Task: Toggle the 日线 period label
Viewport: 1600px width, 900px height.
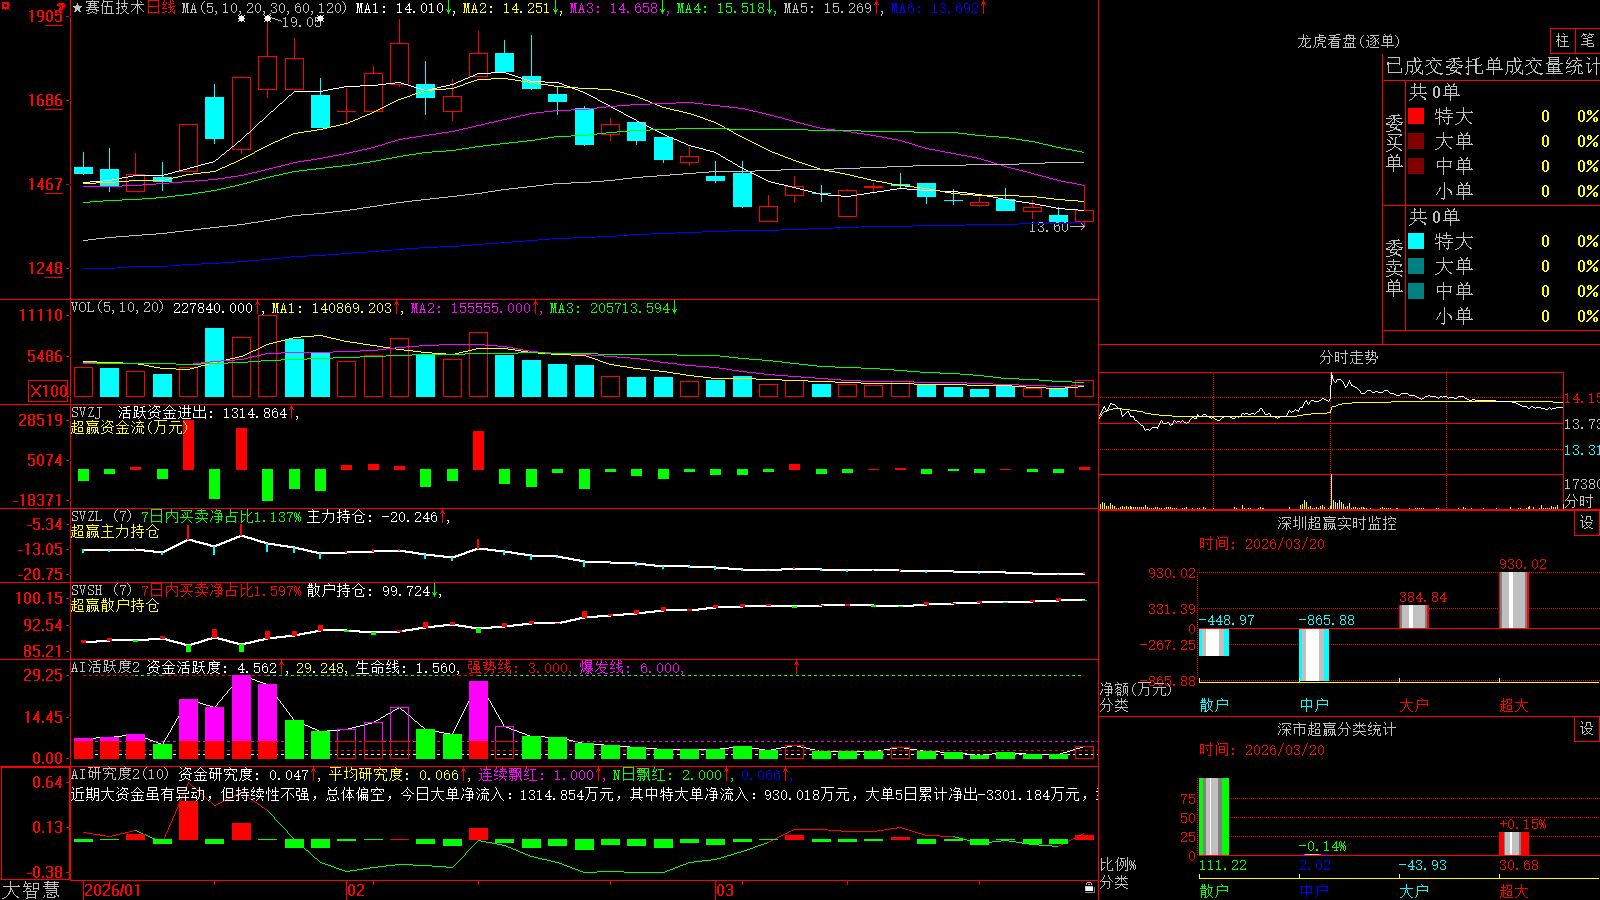Action: tap(161, 8)
